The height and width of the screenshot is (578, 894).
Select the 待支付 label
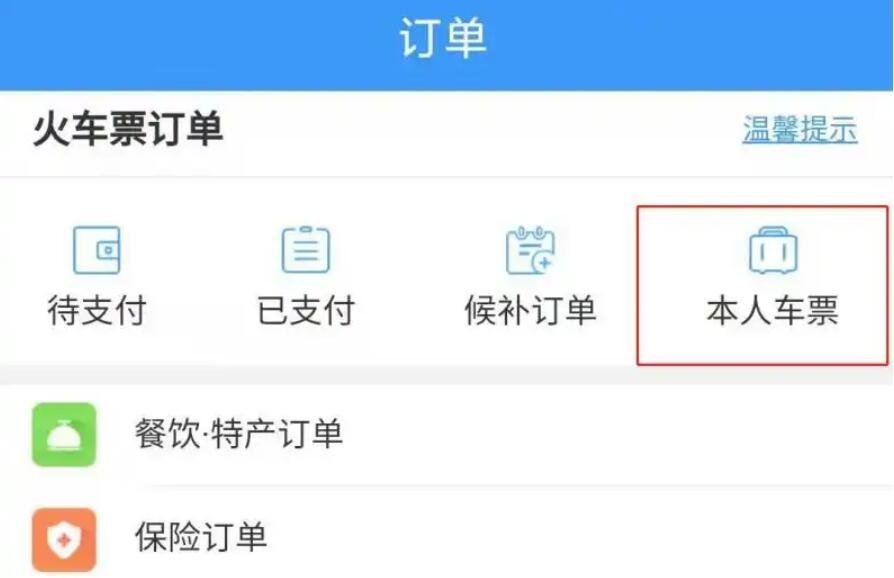click(x=97, y=311)
